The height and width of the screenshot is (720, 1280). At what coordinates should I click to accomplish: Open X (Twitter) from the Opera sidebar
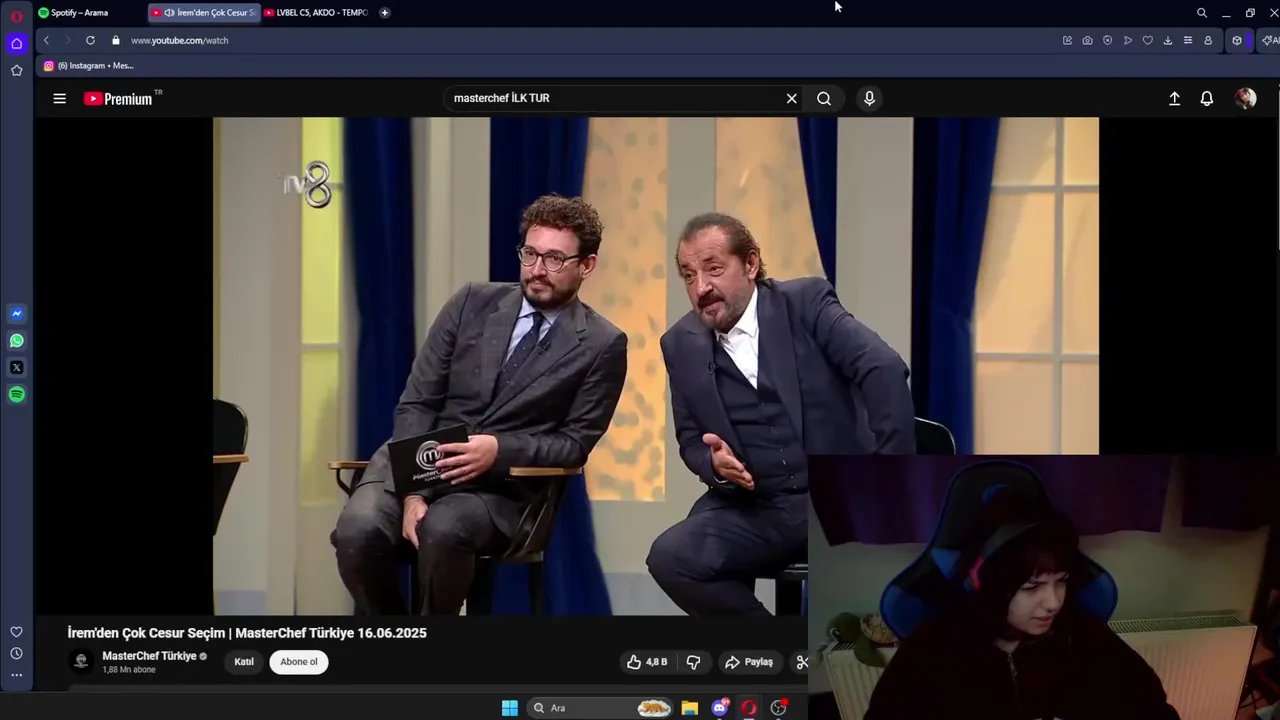click(x=16, y=368)
